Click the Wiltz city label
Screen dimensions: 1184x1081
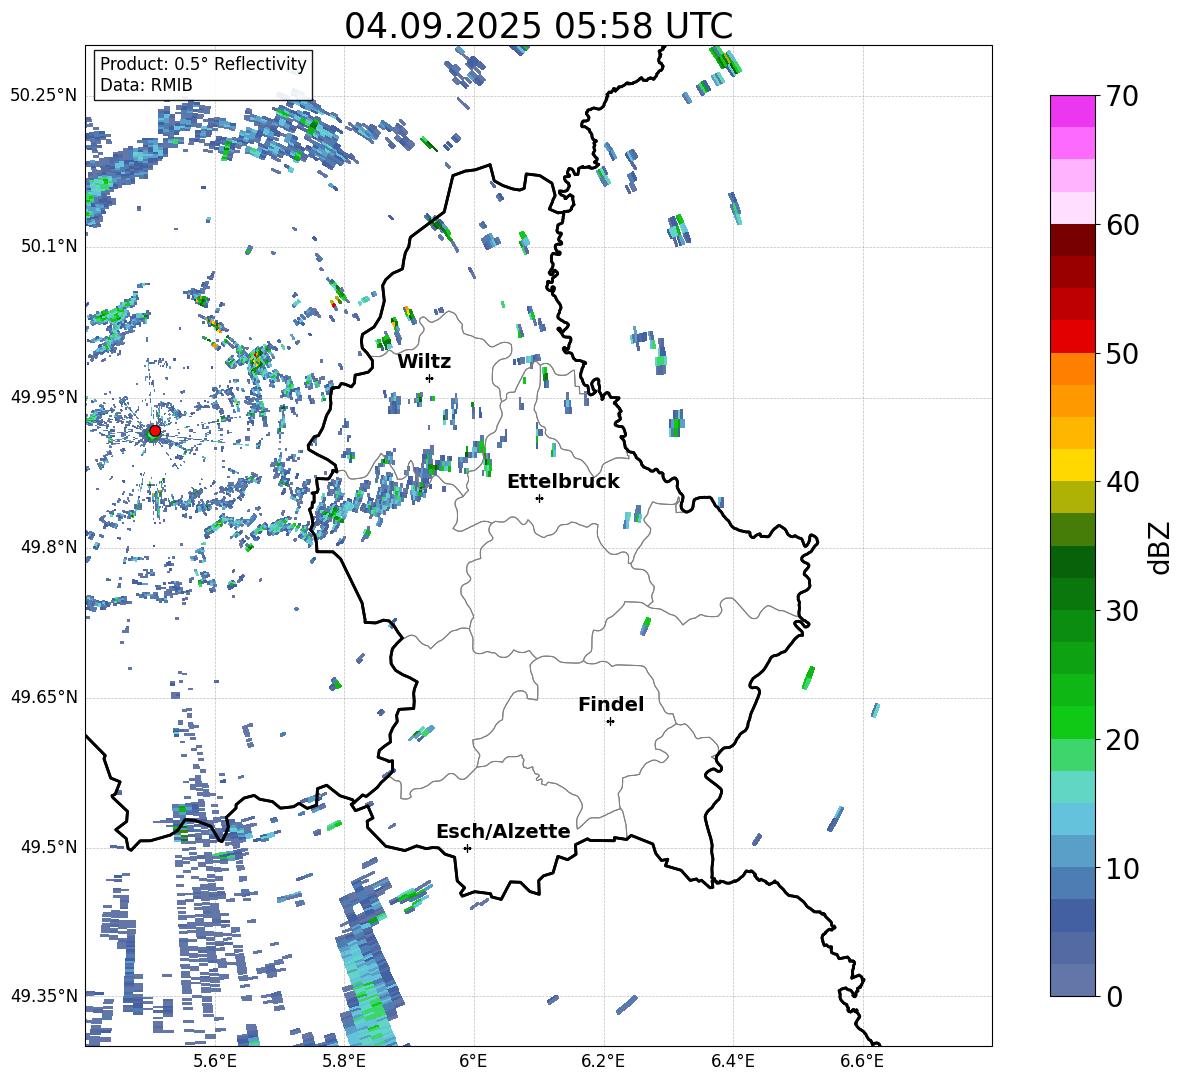tap(424, 362)
